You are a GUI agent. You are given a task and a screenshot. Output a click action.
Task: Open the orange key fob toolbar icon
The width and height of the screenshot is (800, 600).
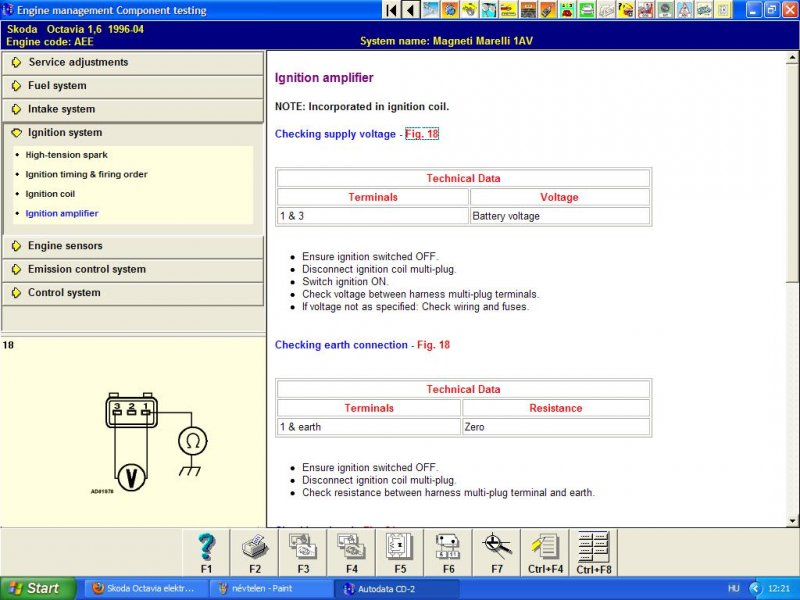click(548, 10)
